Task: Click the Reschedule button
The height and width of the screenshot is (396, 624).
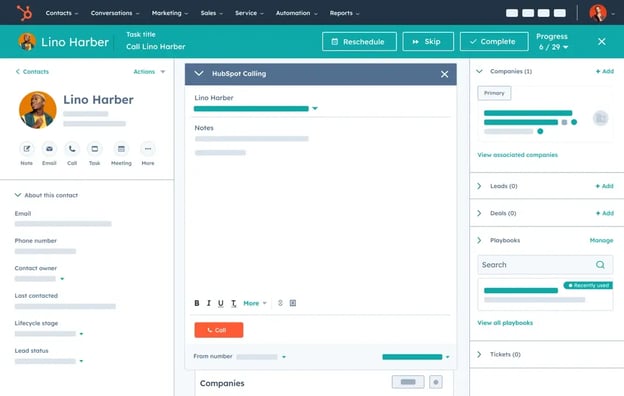Action: [359, 41]
